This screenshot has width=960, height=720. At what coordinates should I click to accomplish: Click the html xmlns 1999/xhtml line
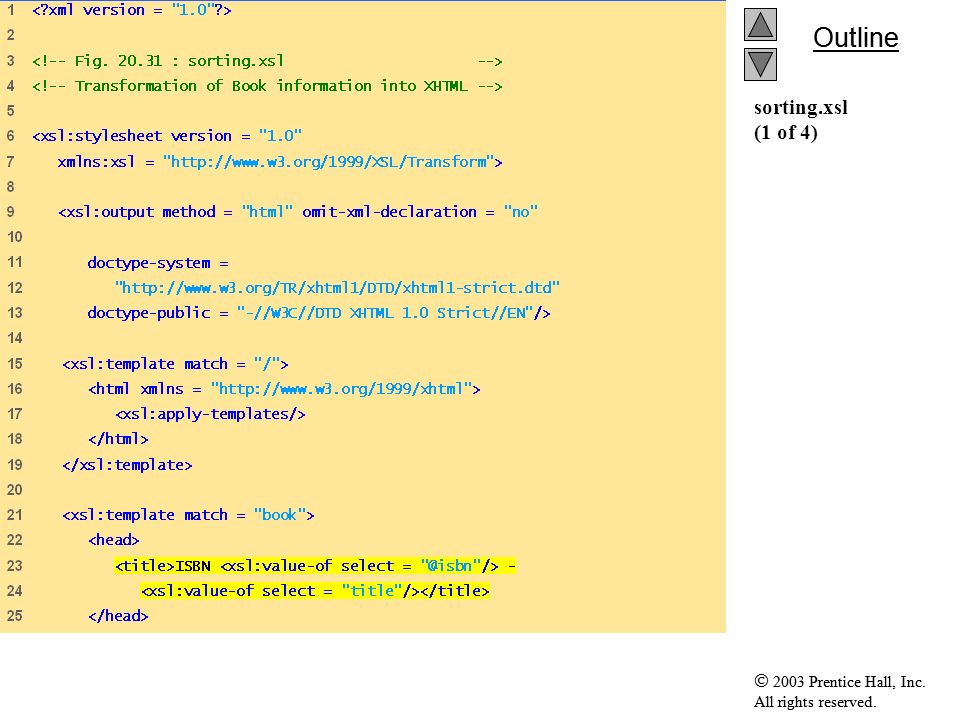tap(284, 389)
